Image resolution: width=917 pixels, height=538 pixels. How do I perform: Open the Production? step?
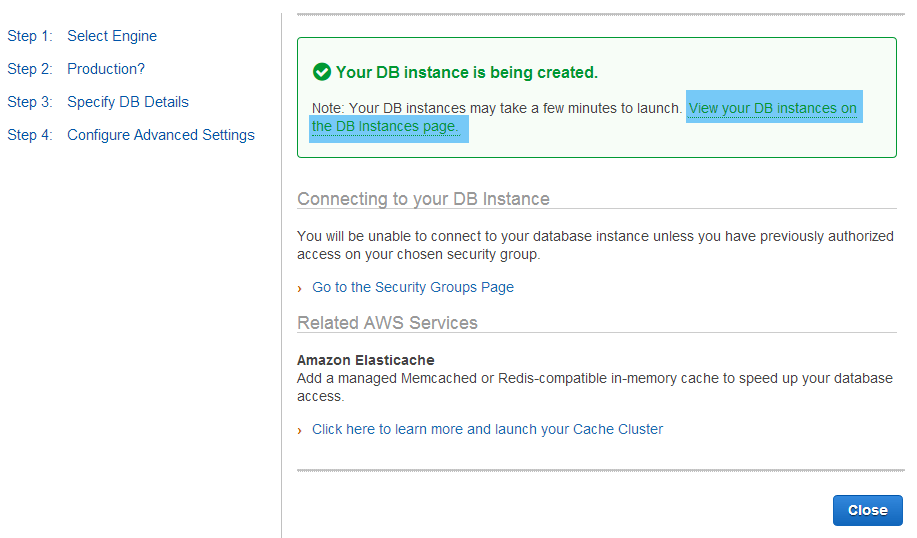point(106,69)
